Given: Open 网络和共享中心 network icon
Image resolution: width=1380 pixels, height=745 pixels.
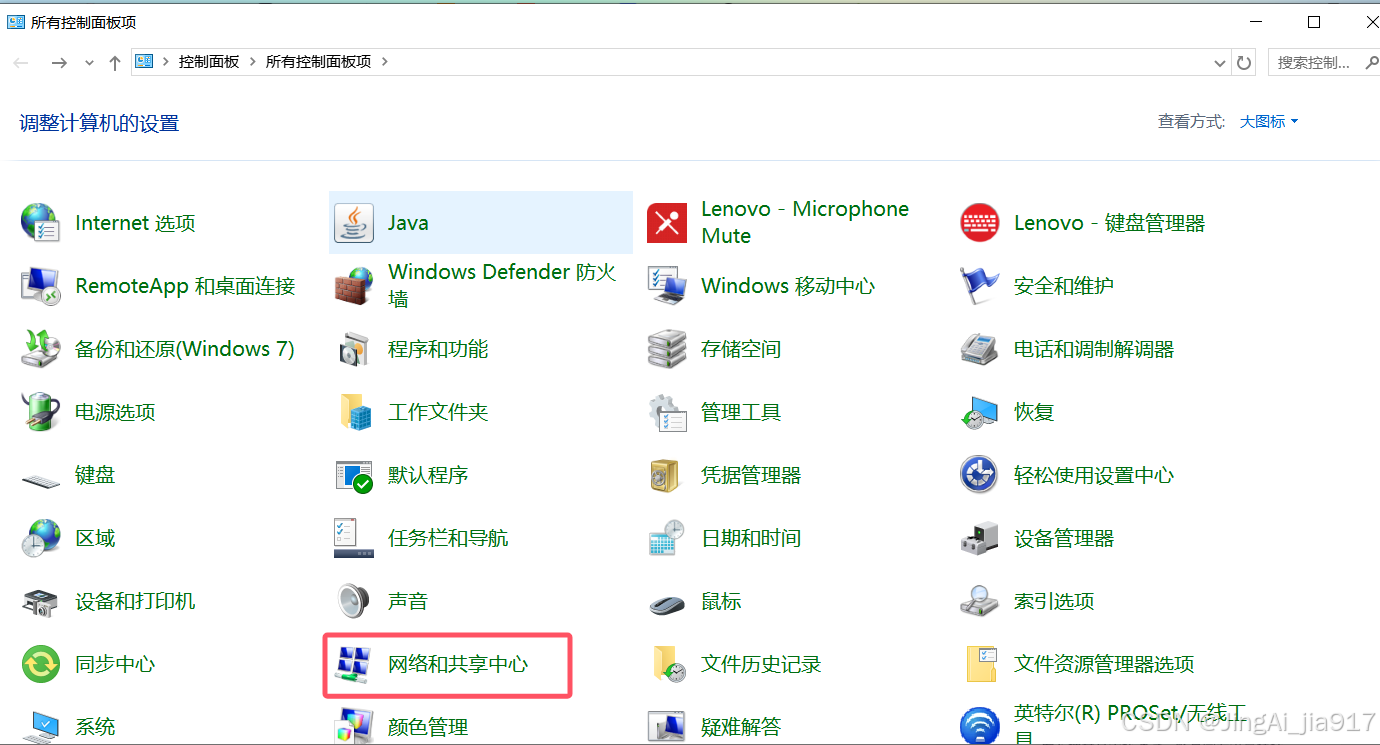Looking at the screenshot, I should pyautogui.click(x=353, y=664).
